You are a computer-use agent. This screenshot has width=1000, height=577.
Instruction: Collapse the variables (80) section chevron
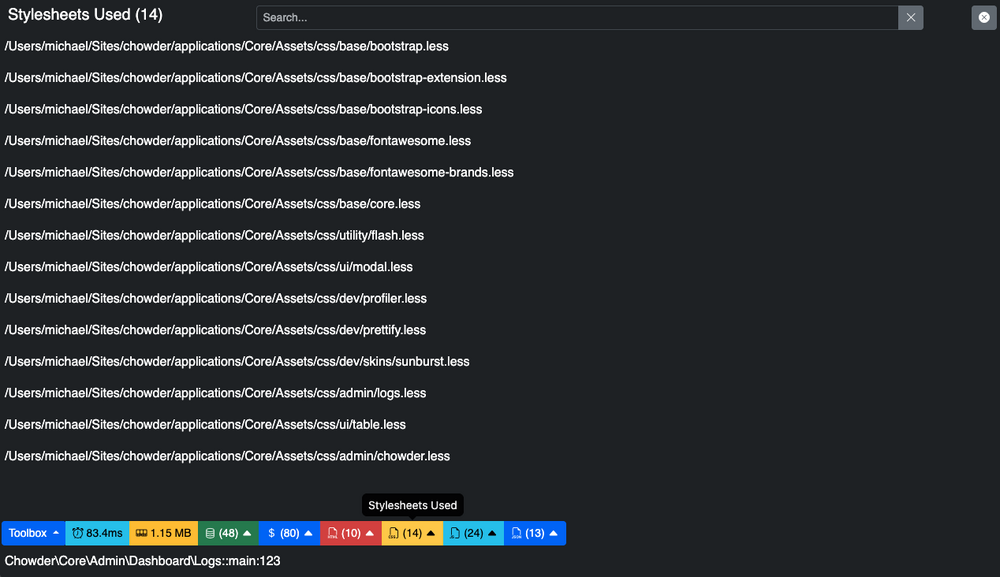click(307, 533)
